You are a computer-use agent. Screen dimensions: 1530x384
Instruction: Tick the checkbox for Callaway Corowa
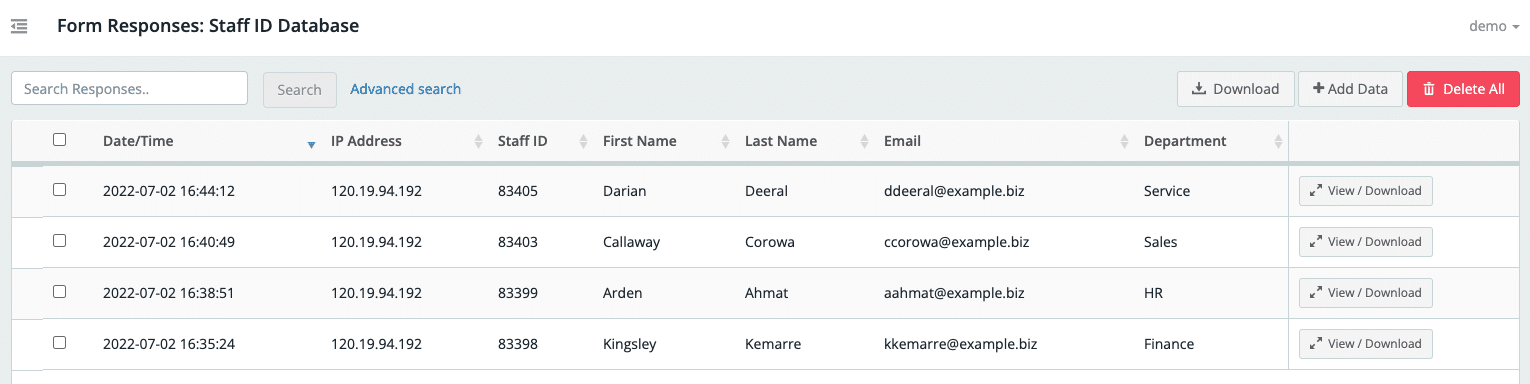(x=59, y=241)
